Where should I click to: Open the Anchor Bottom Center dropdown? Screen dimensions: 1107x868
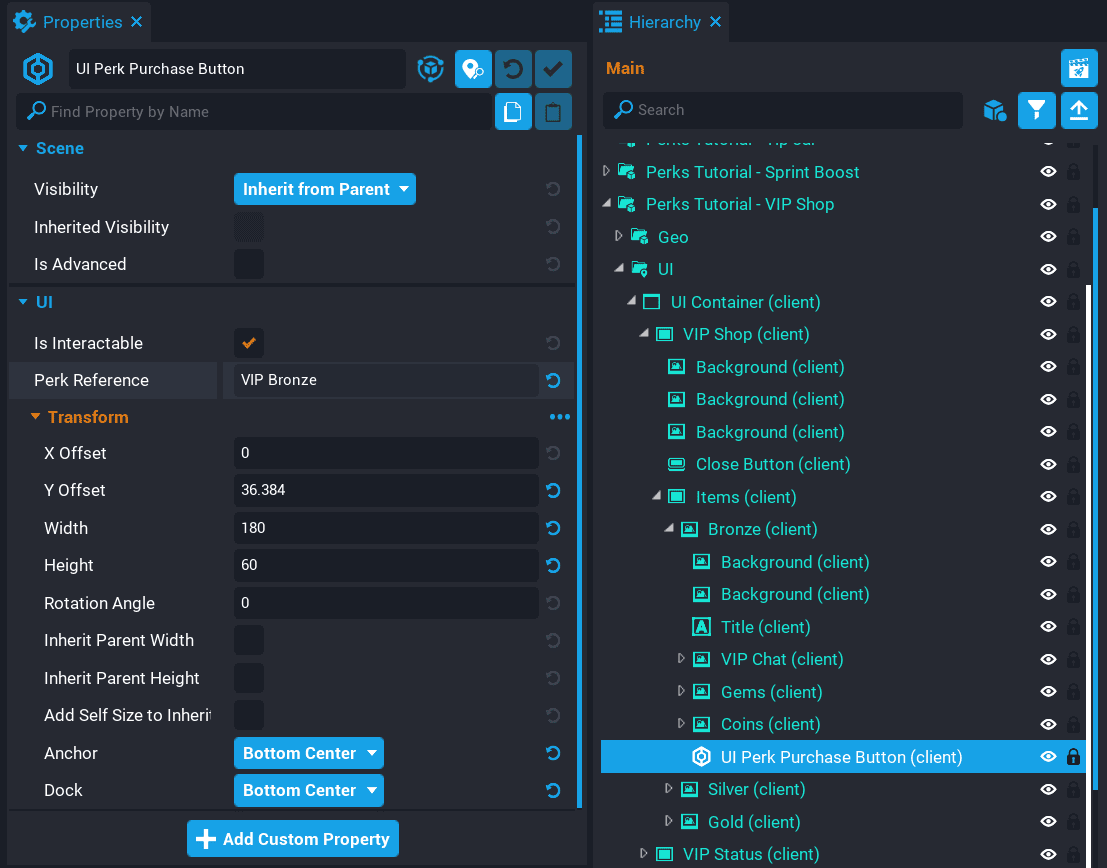click(x=308, y=753)
